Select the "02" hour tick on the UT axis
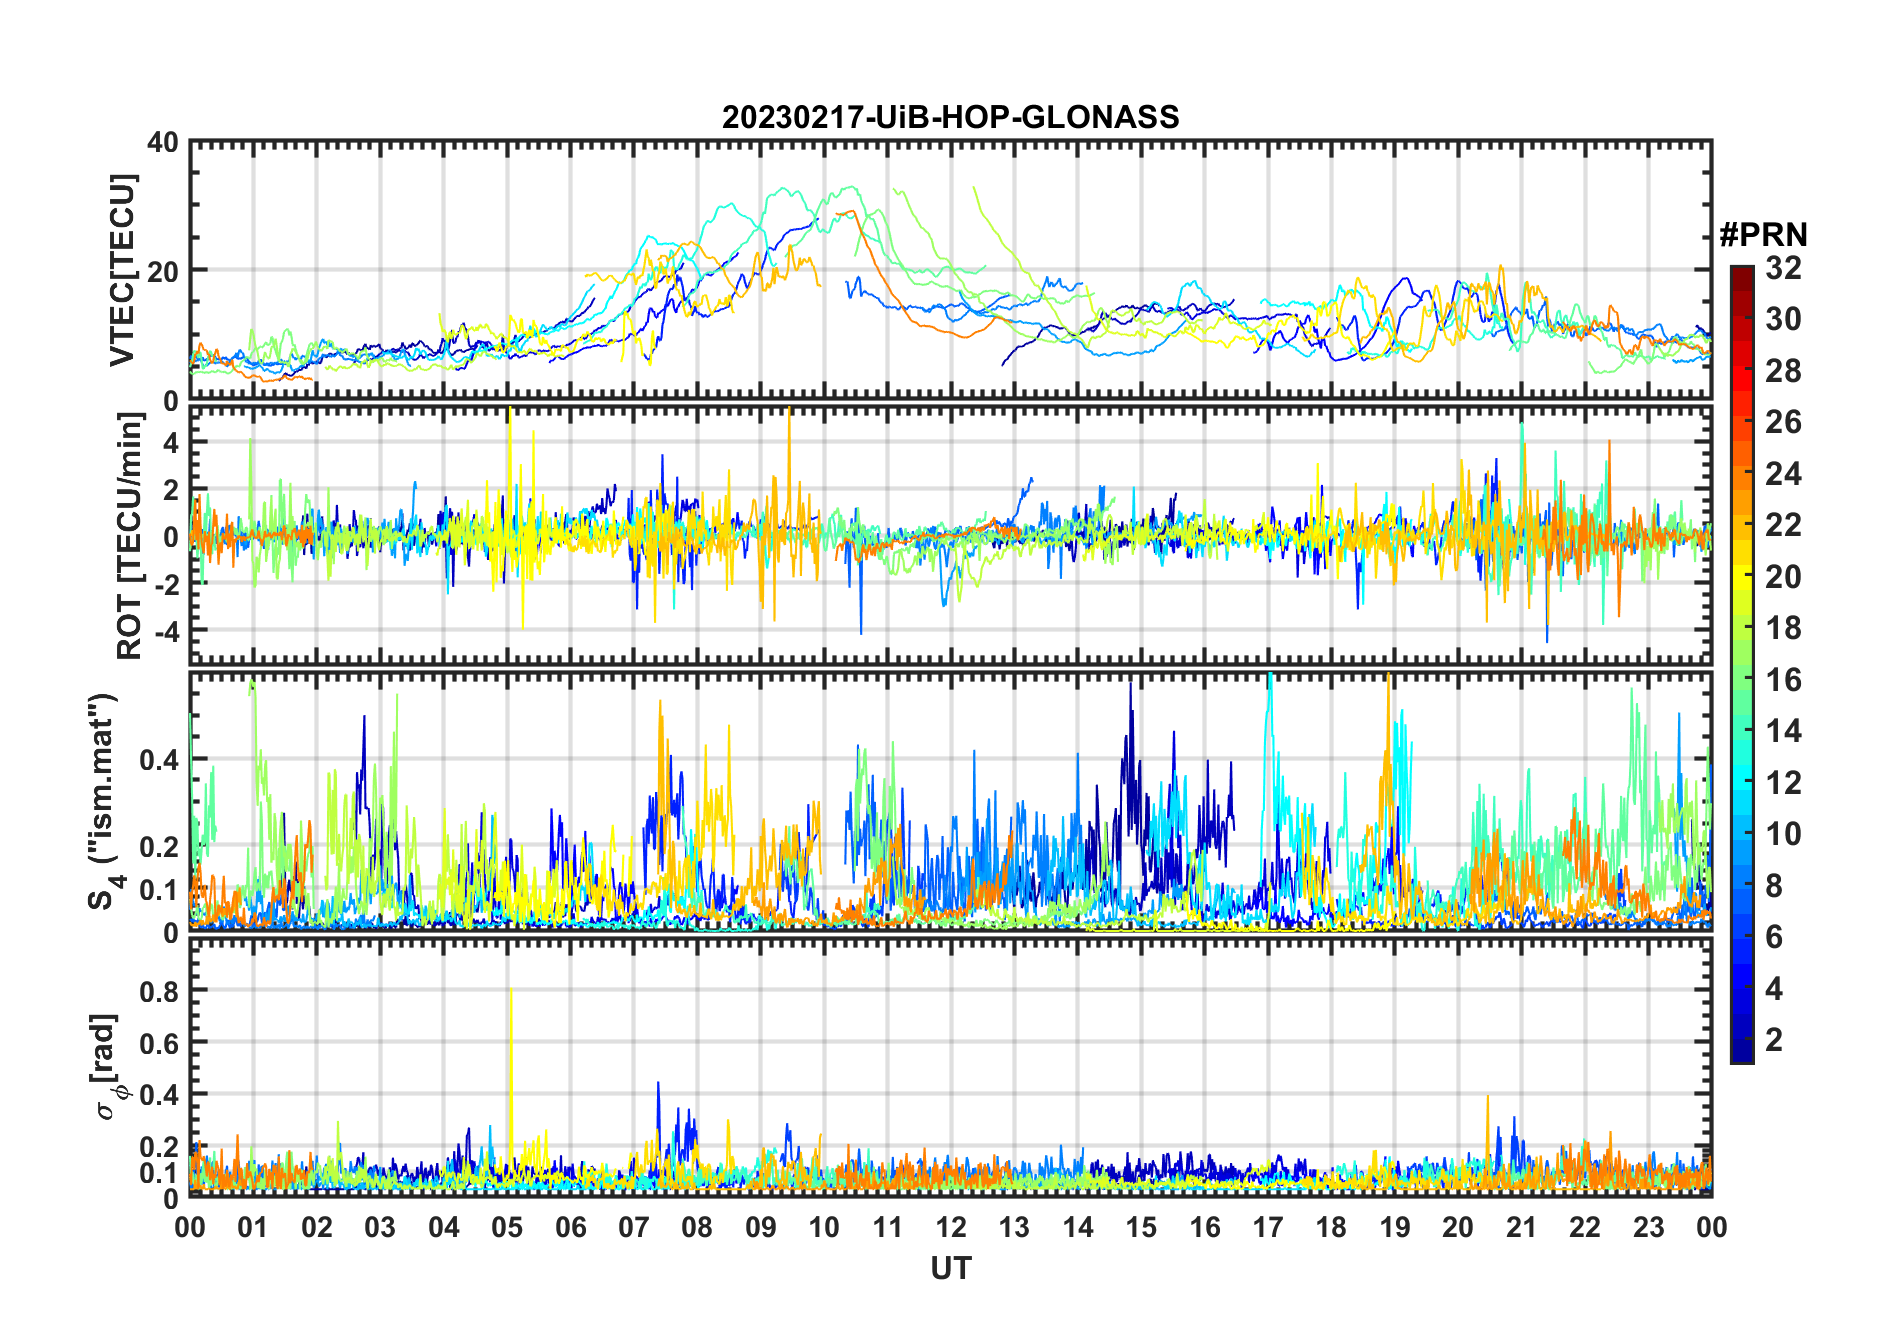Viewport: 1902px width, 1330px height. [317, 1227]
